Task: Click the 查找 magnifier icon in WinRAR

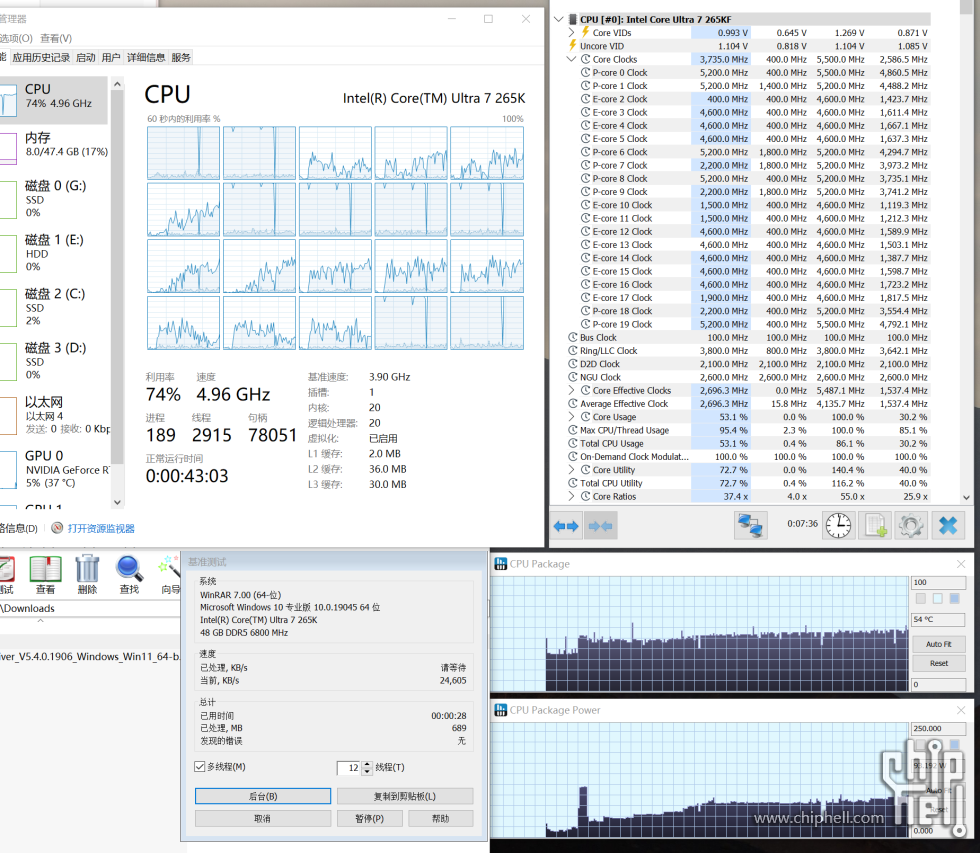Action: pyautogui.click(x=129, y=575)
